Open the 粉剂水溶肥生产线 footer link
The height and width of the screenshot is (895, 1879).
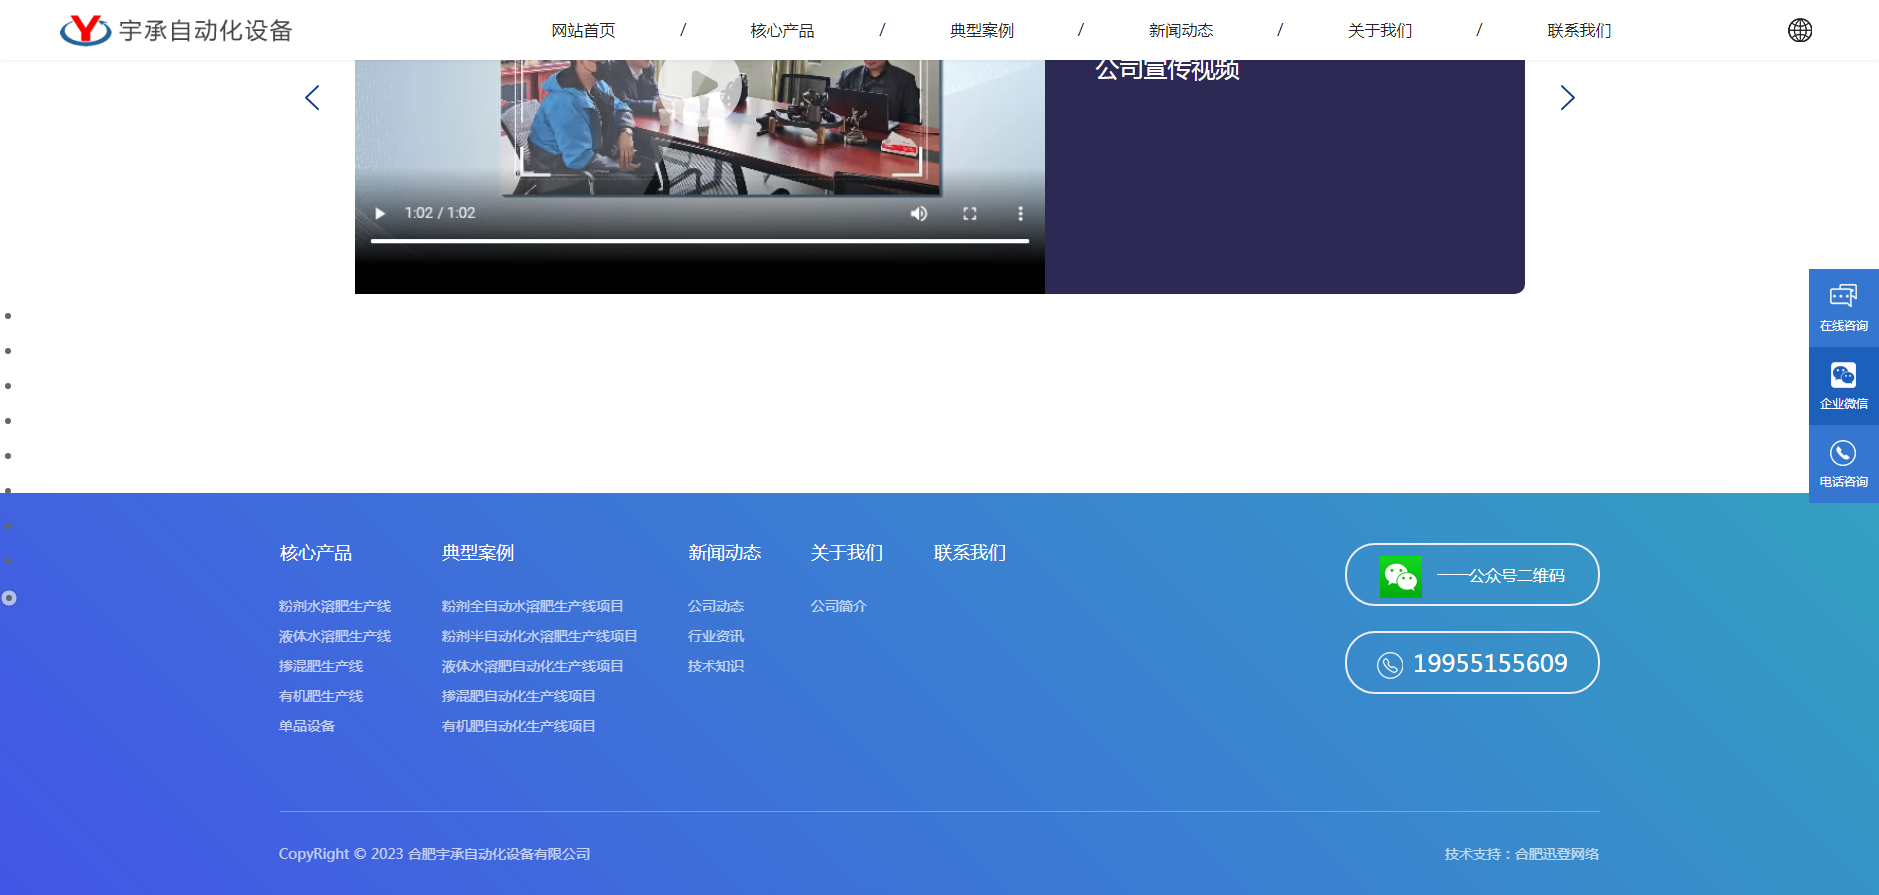pos(335,606)
